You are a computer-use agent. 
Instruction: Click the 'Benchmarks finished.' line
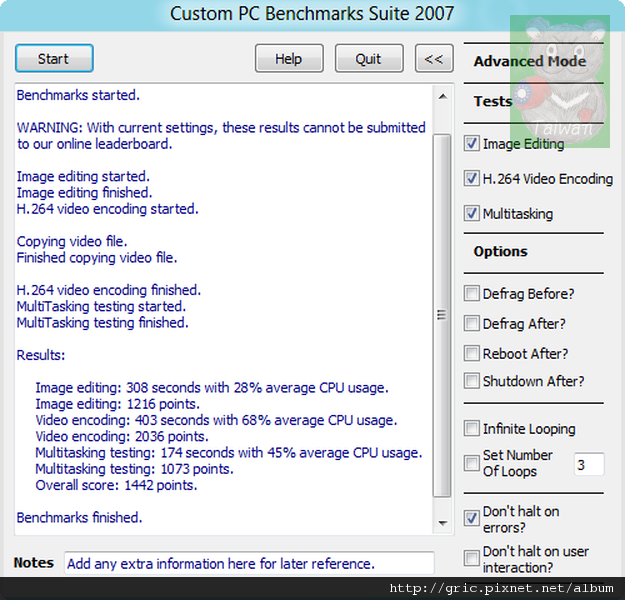[x=79, y=517]
